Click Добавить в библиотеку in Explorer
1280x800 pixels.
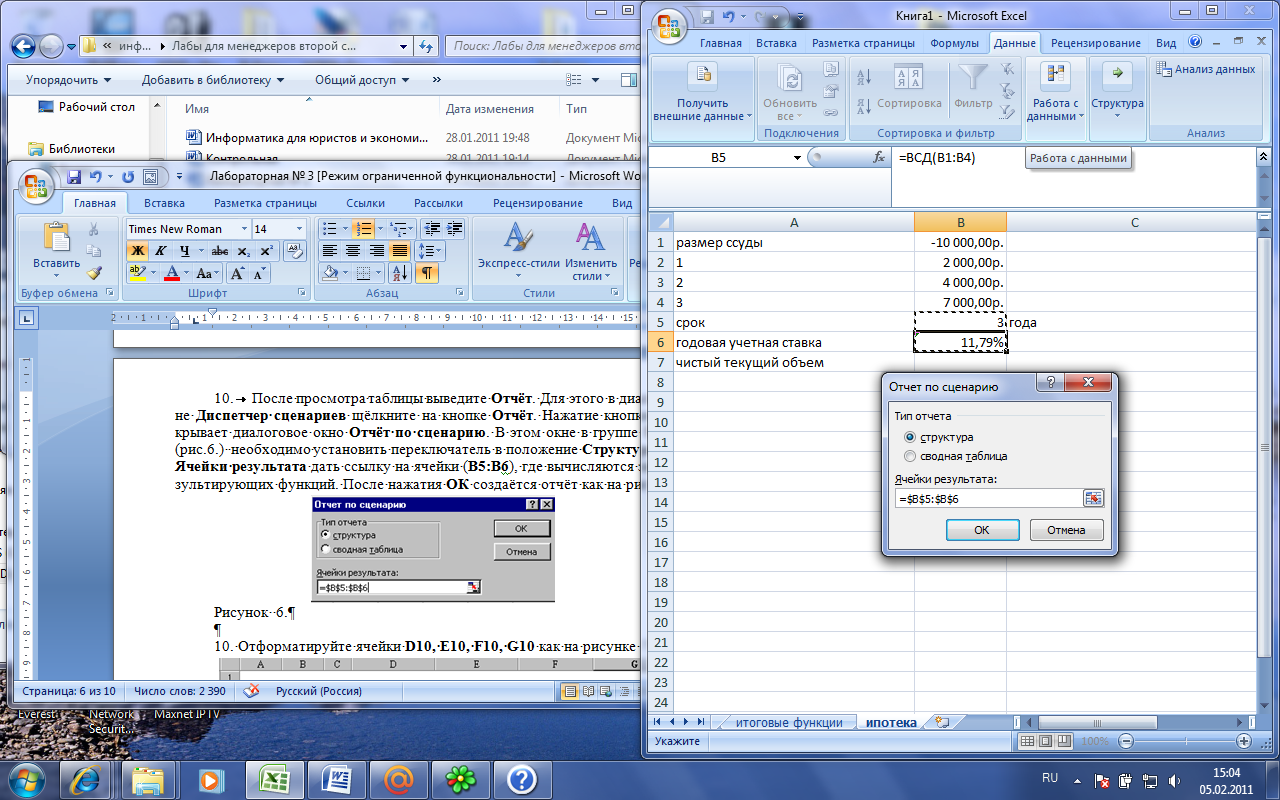pyautogui.click(x=212, y=80)
